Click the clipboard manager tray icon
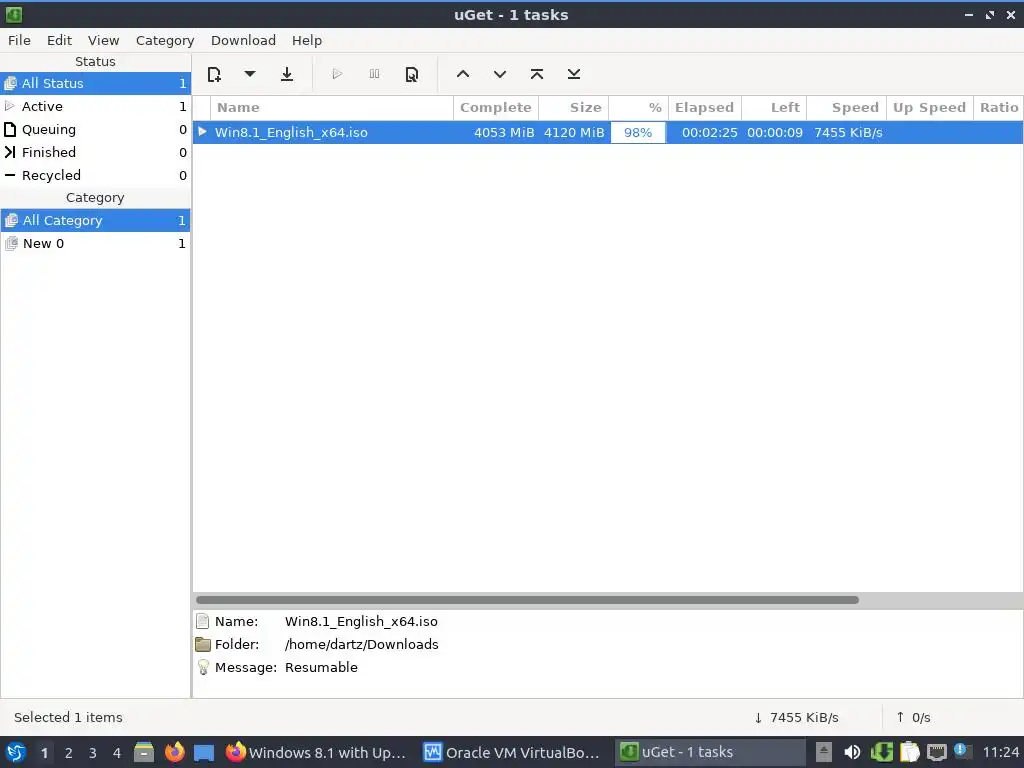 click(909, 752)
